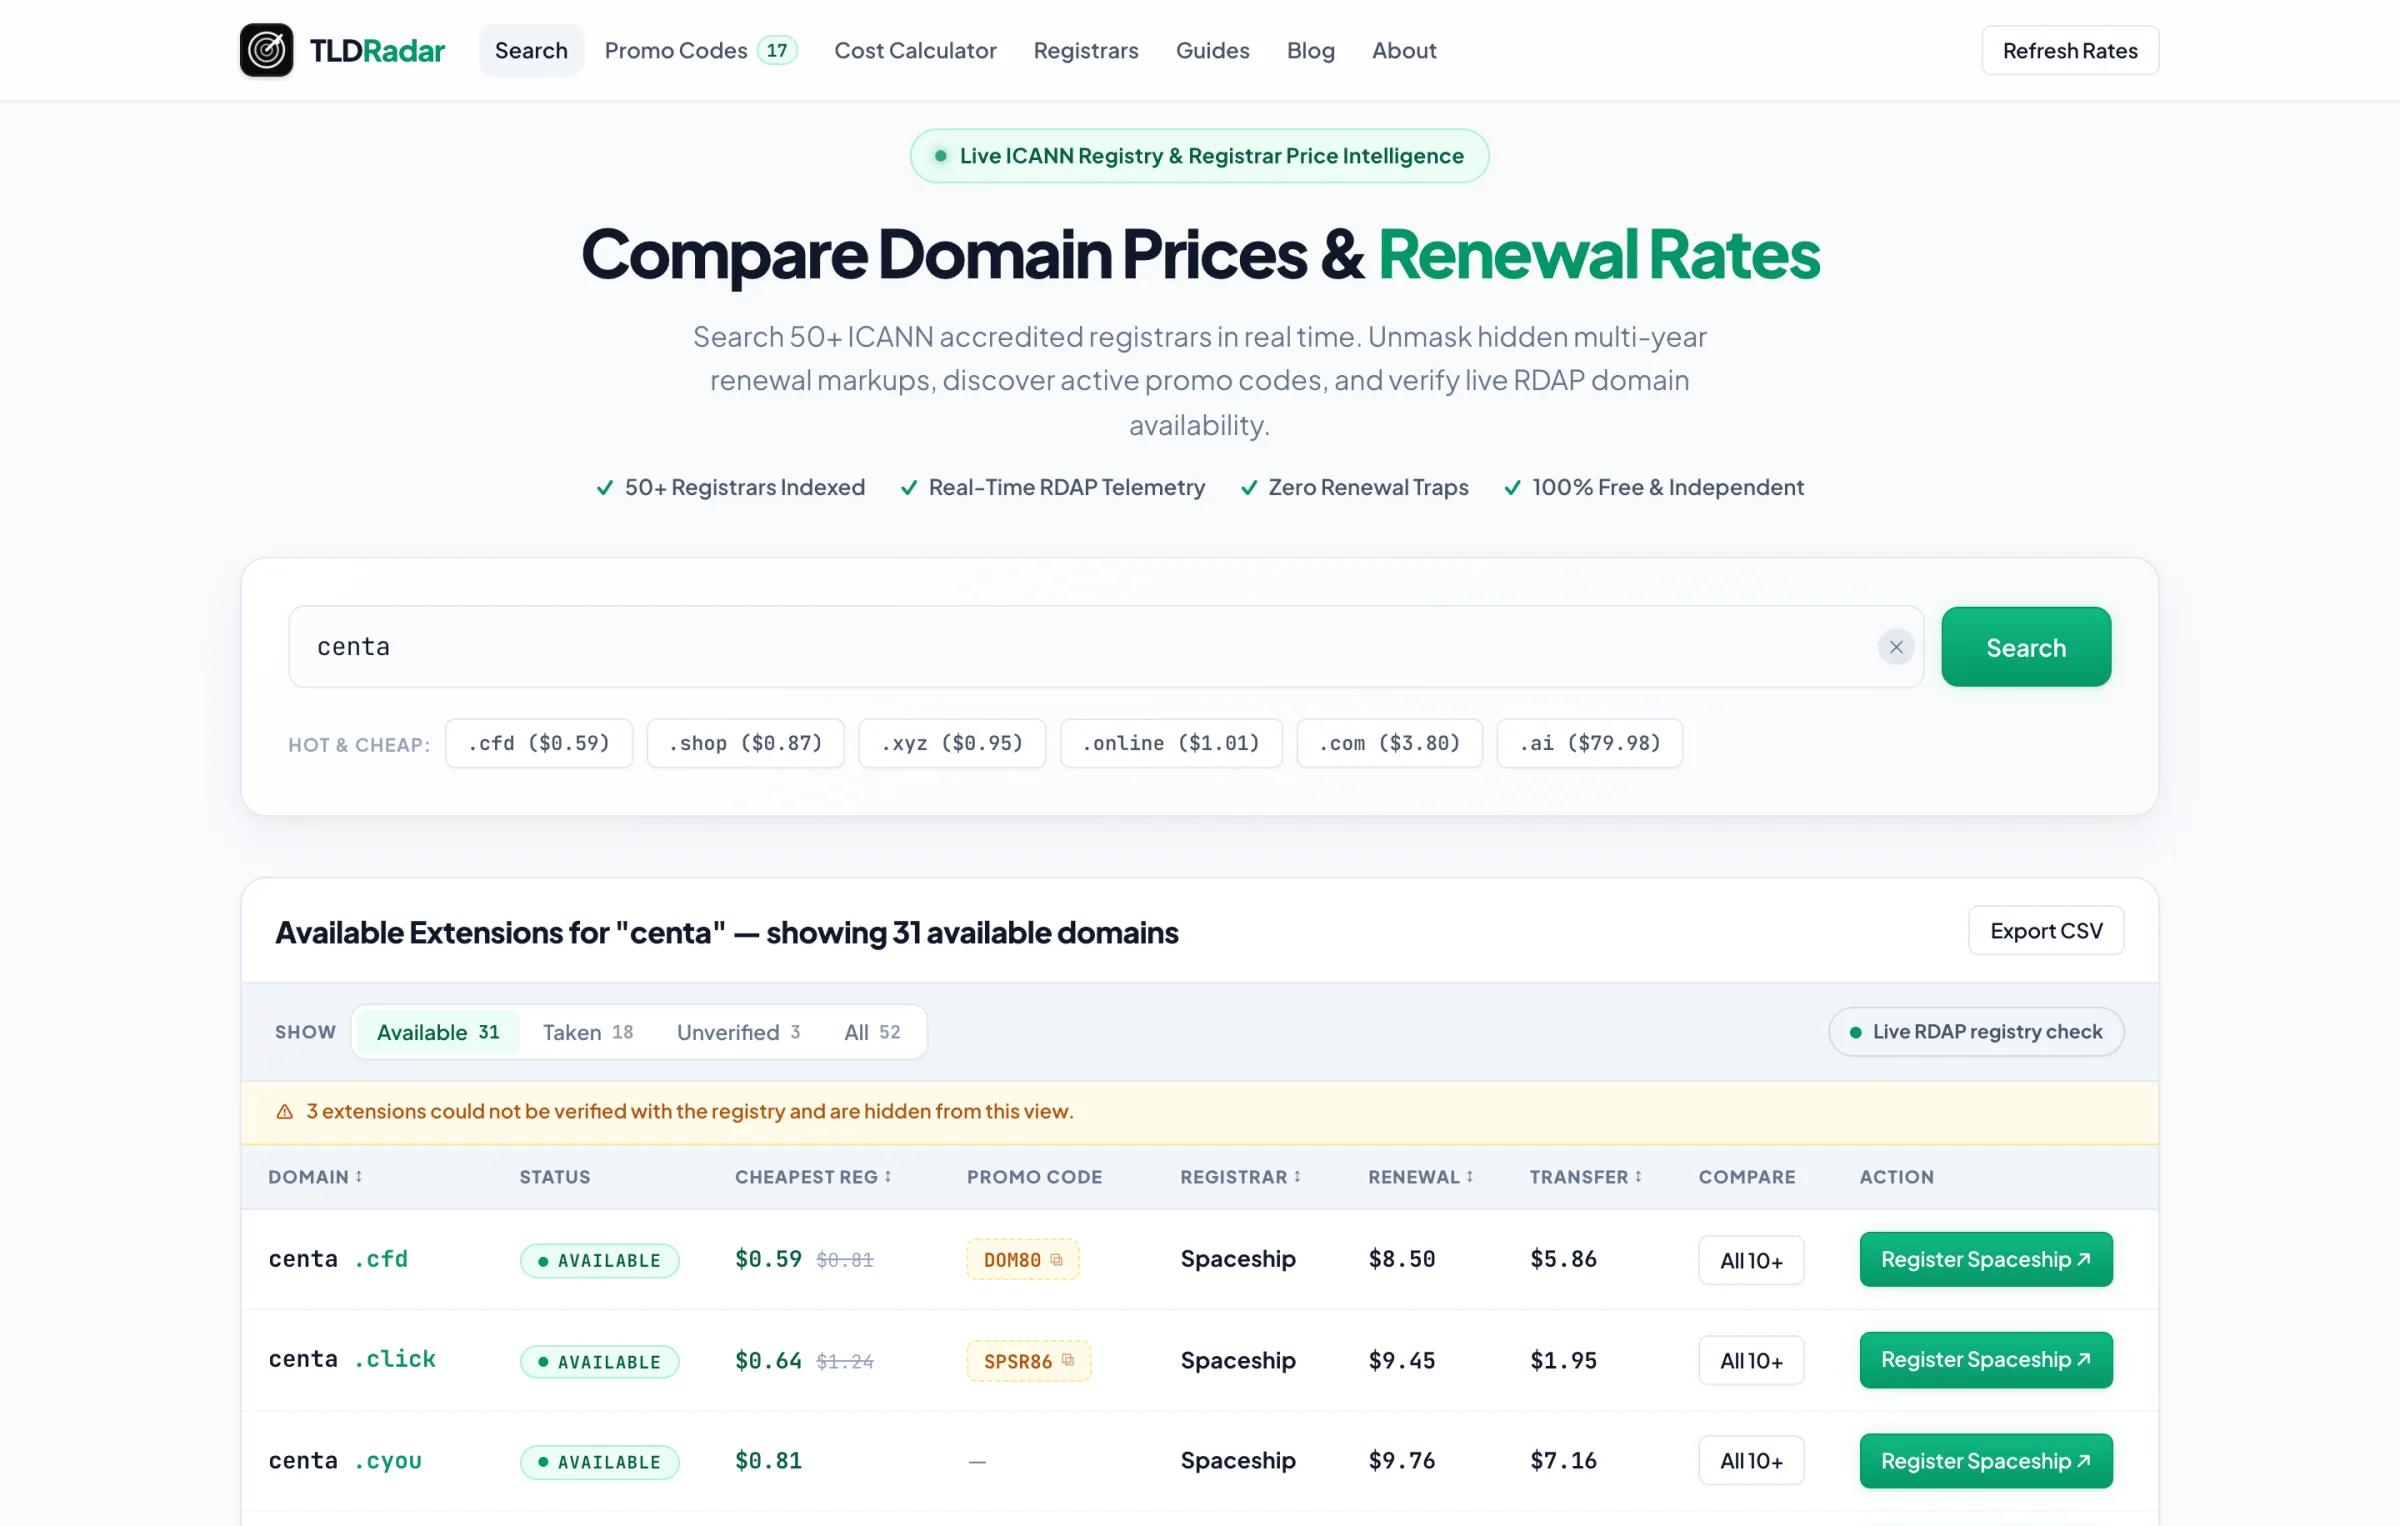Click the warning triangle in unverified notice
This screenshot has width=2400, height=1526.
point(284,1112)
